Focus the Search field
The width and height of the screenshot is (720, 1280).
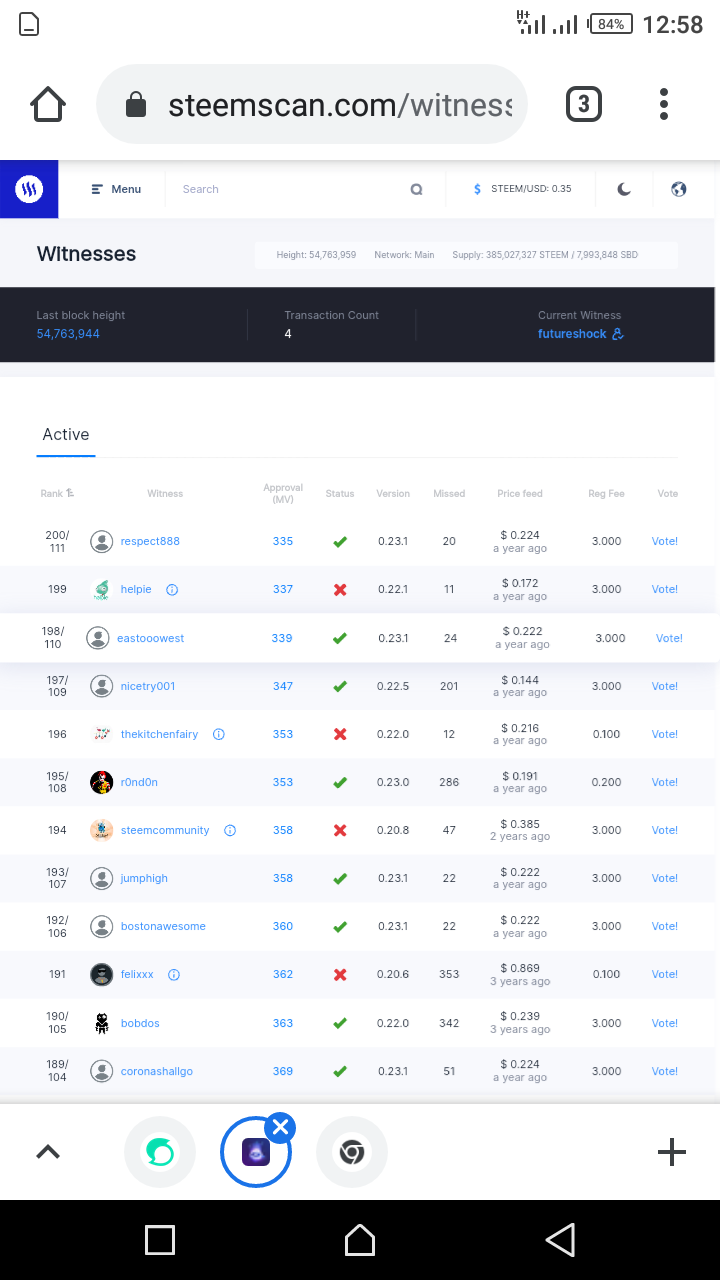290,189
